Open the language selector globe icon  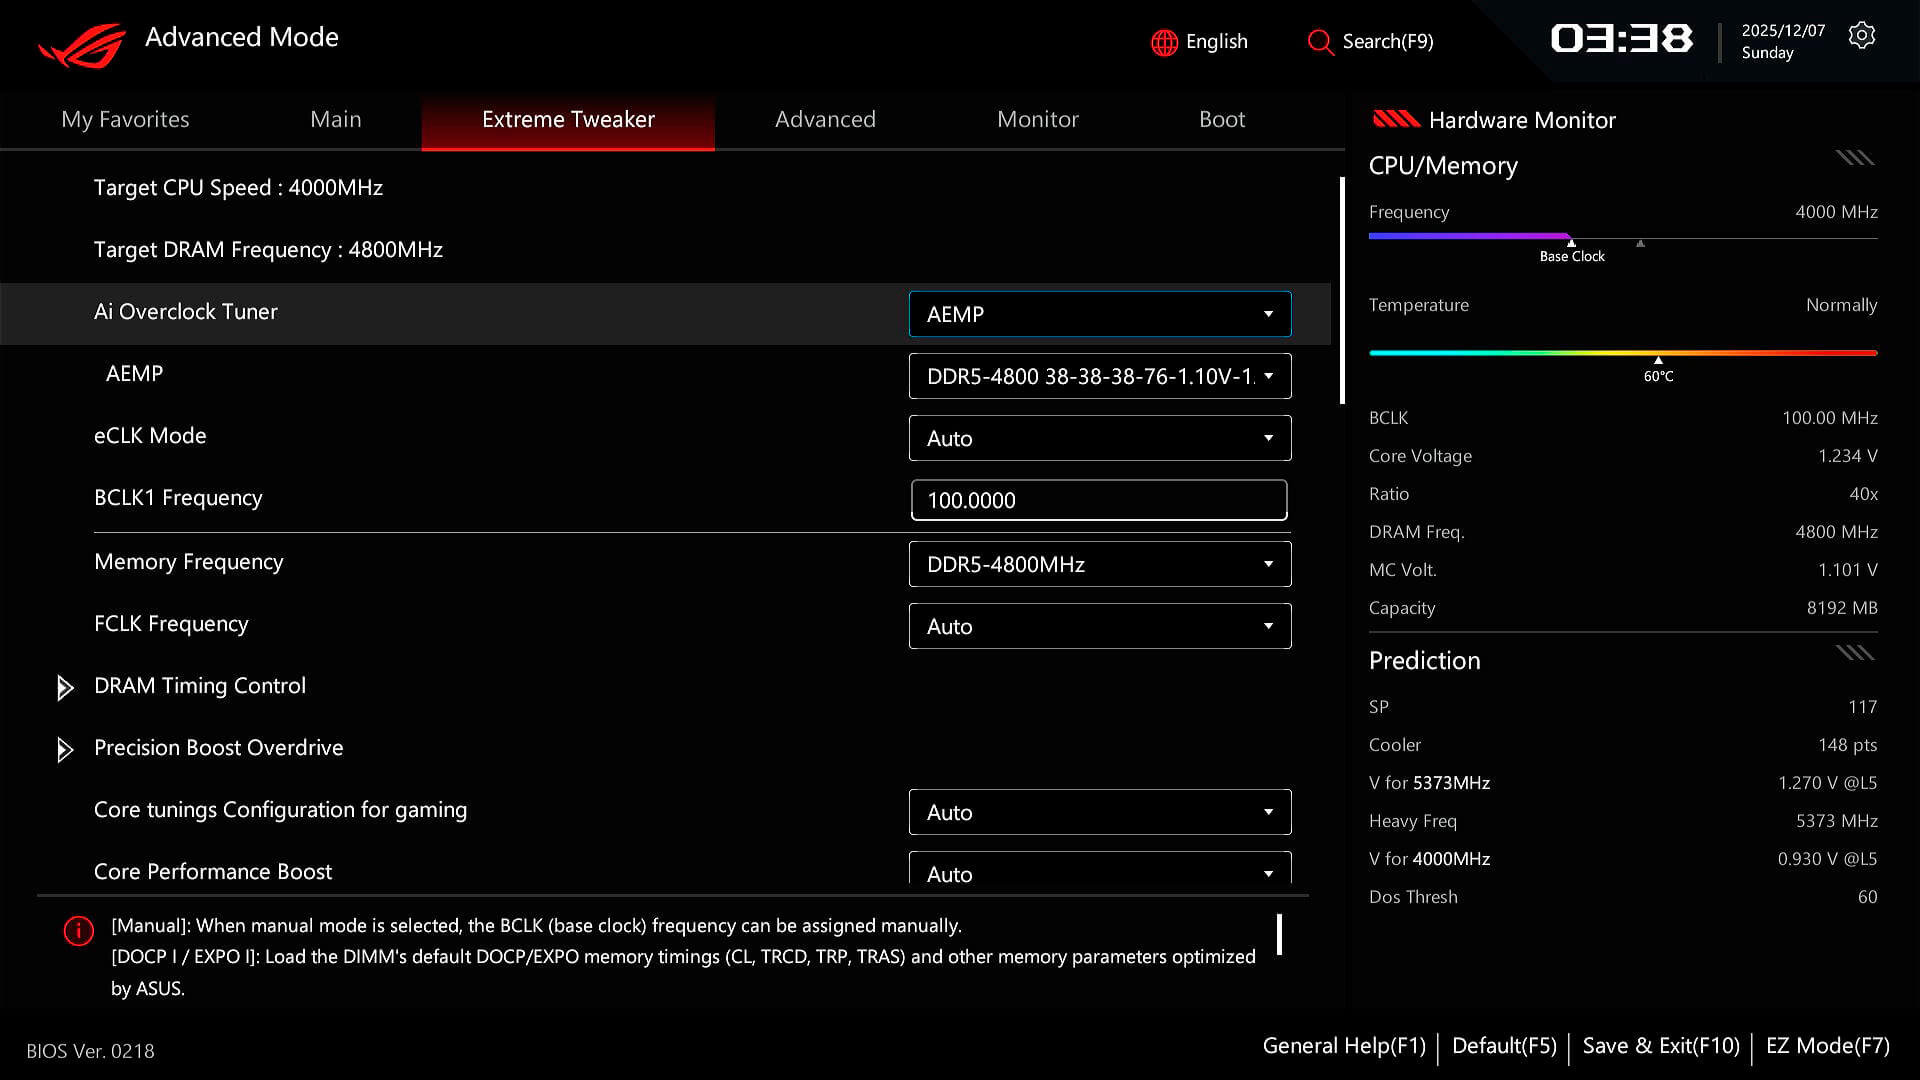(1163, 42)
